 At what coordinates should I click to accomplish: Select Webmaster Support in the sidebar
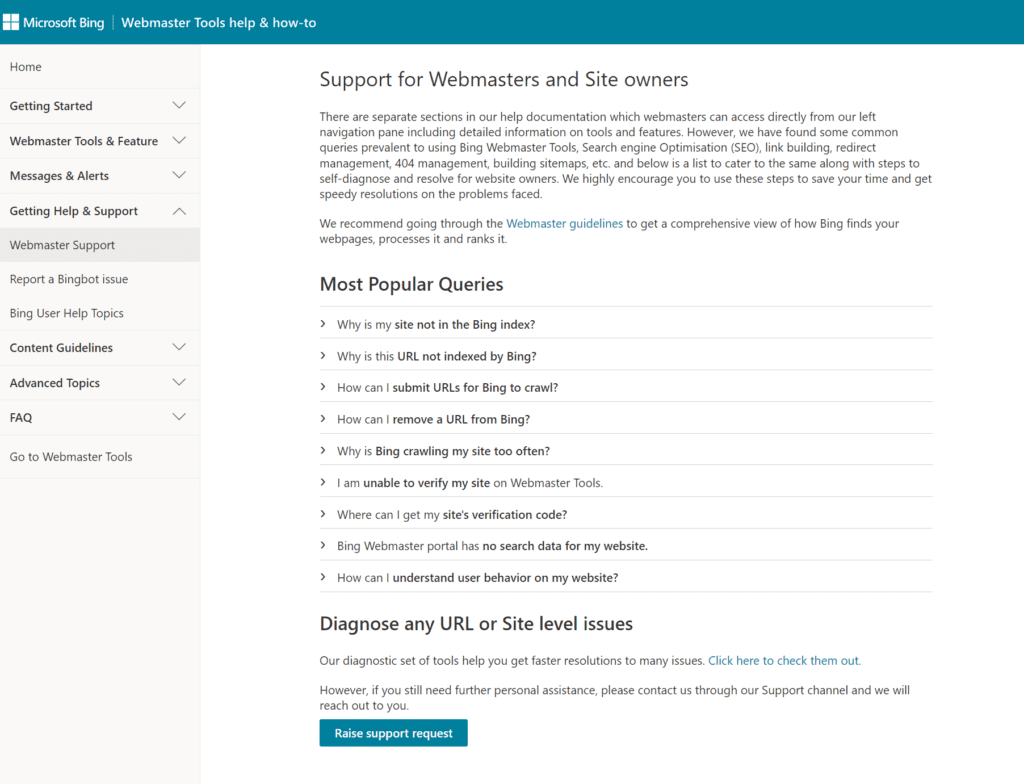62,245
